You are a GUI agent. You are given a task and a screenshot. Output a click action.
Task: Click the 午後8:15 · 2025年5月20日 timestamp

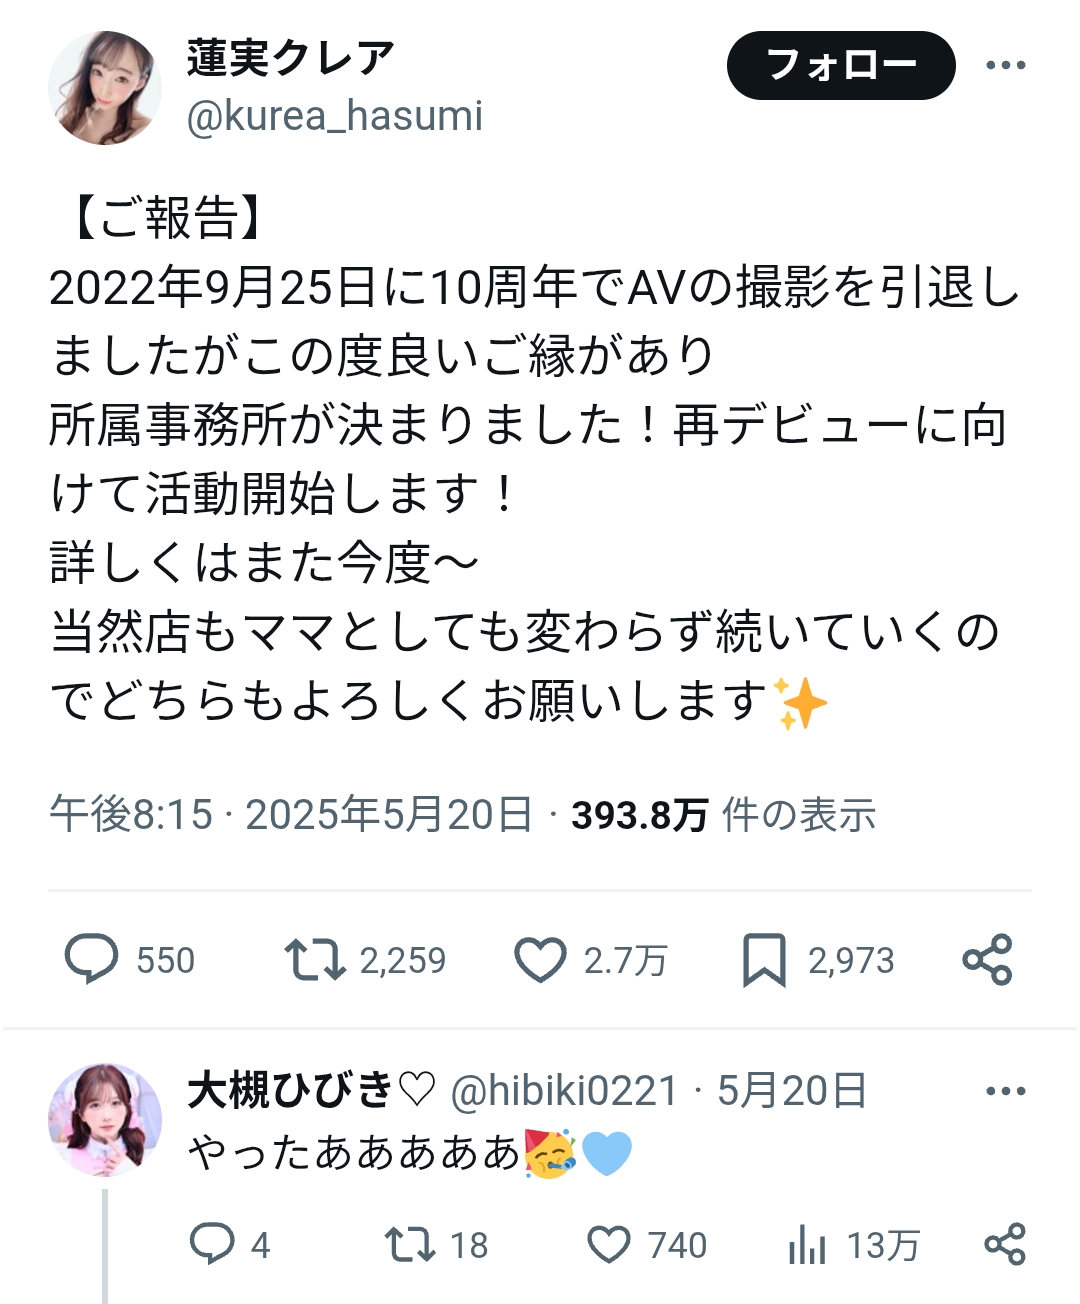[x=291, y=815]
